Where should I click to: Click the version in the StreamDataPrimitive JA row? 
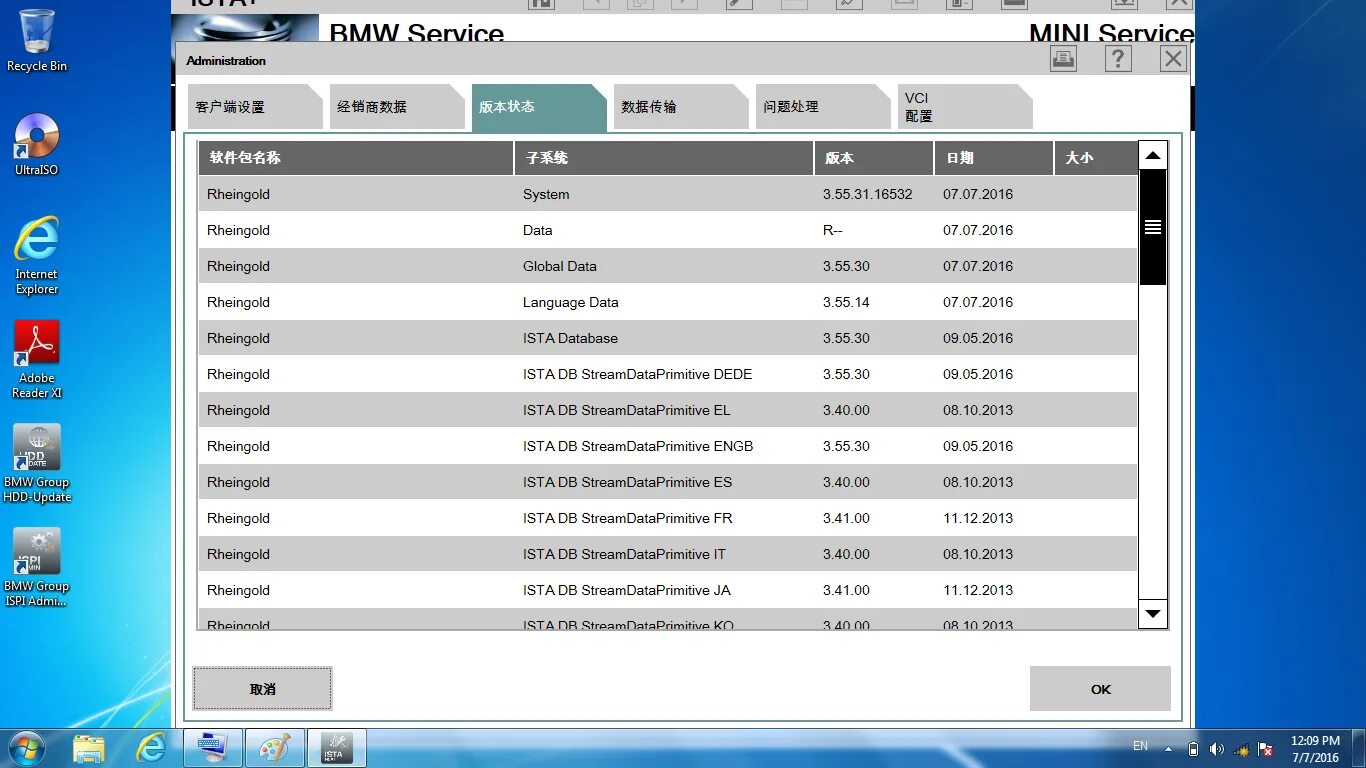[846, 590]
